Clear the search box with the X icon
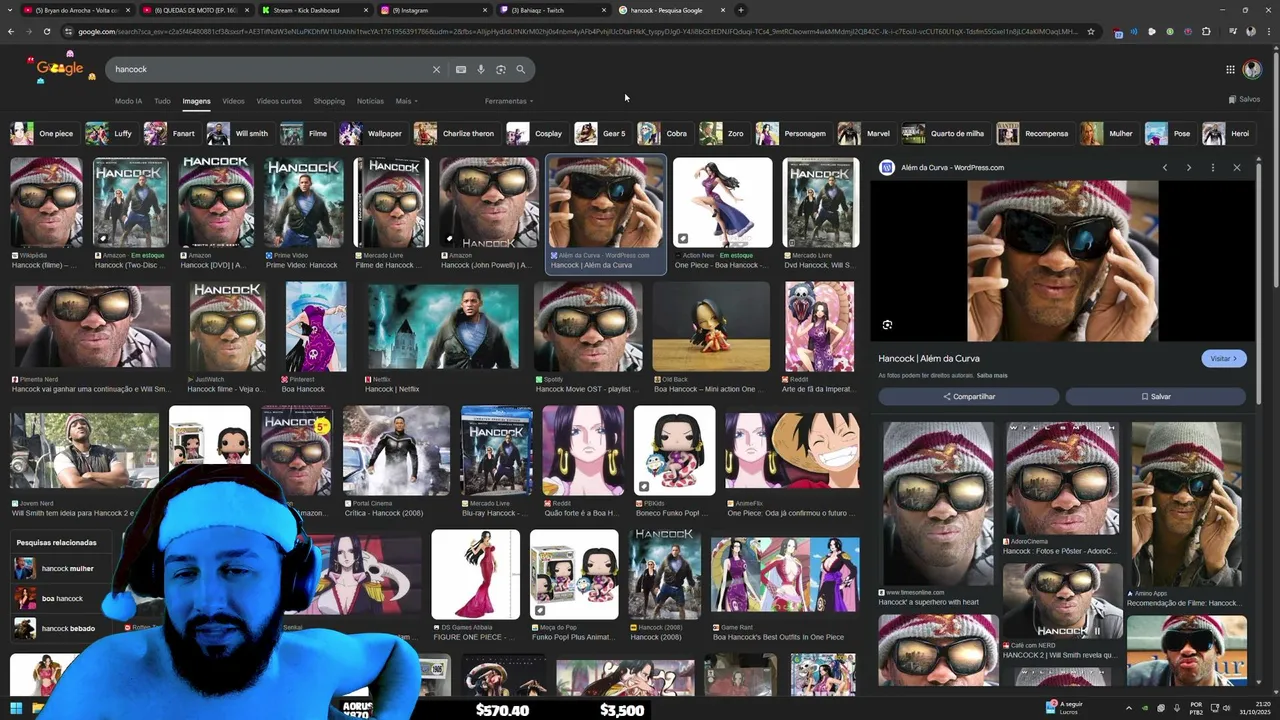The width and height of the screenshot is (1280, 720). tap(436, 70)
